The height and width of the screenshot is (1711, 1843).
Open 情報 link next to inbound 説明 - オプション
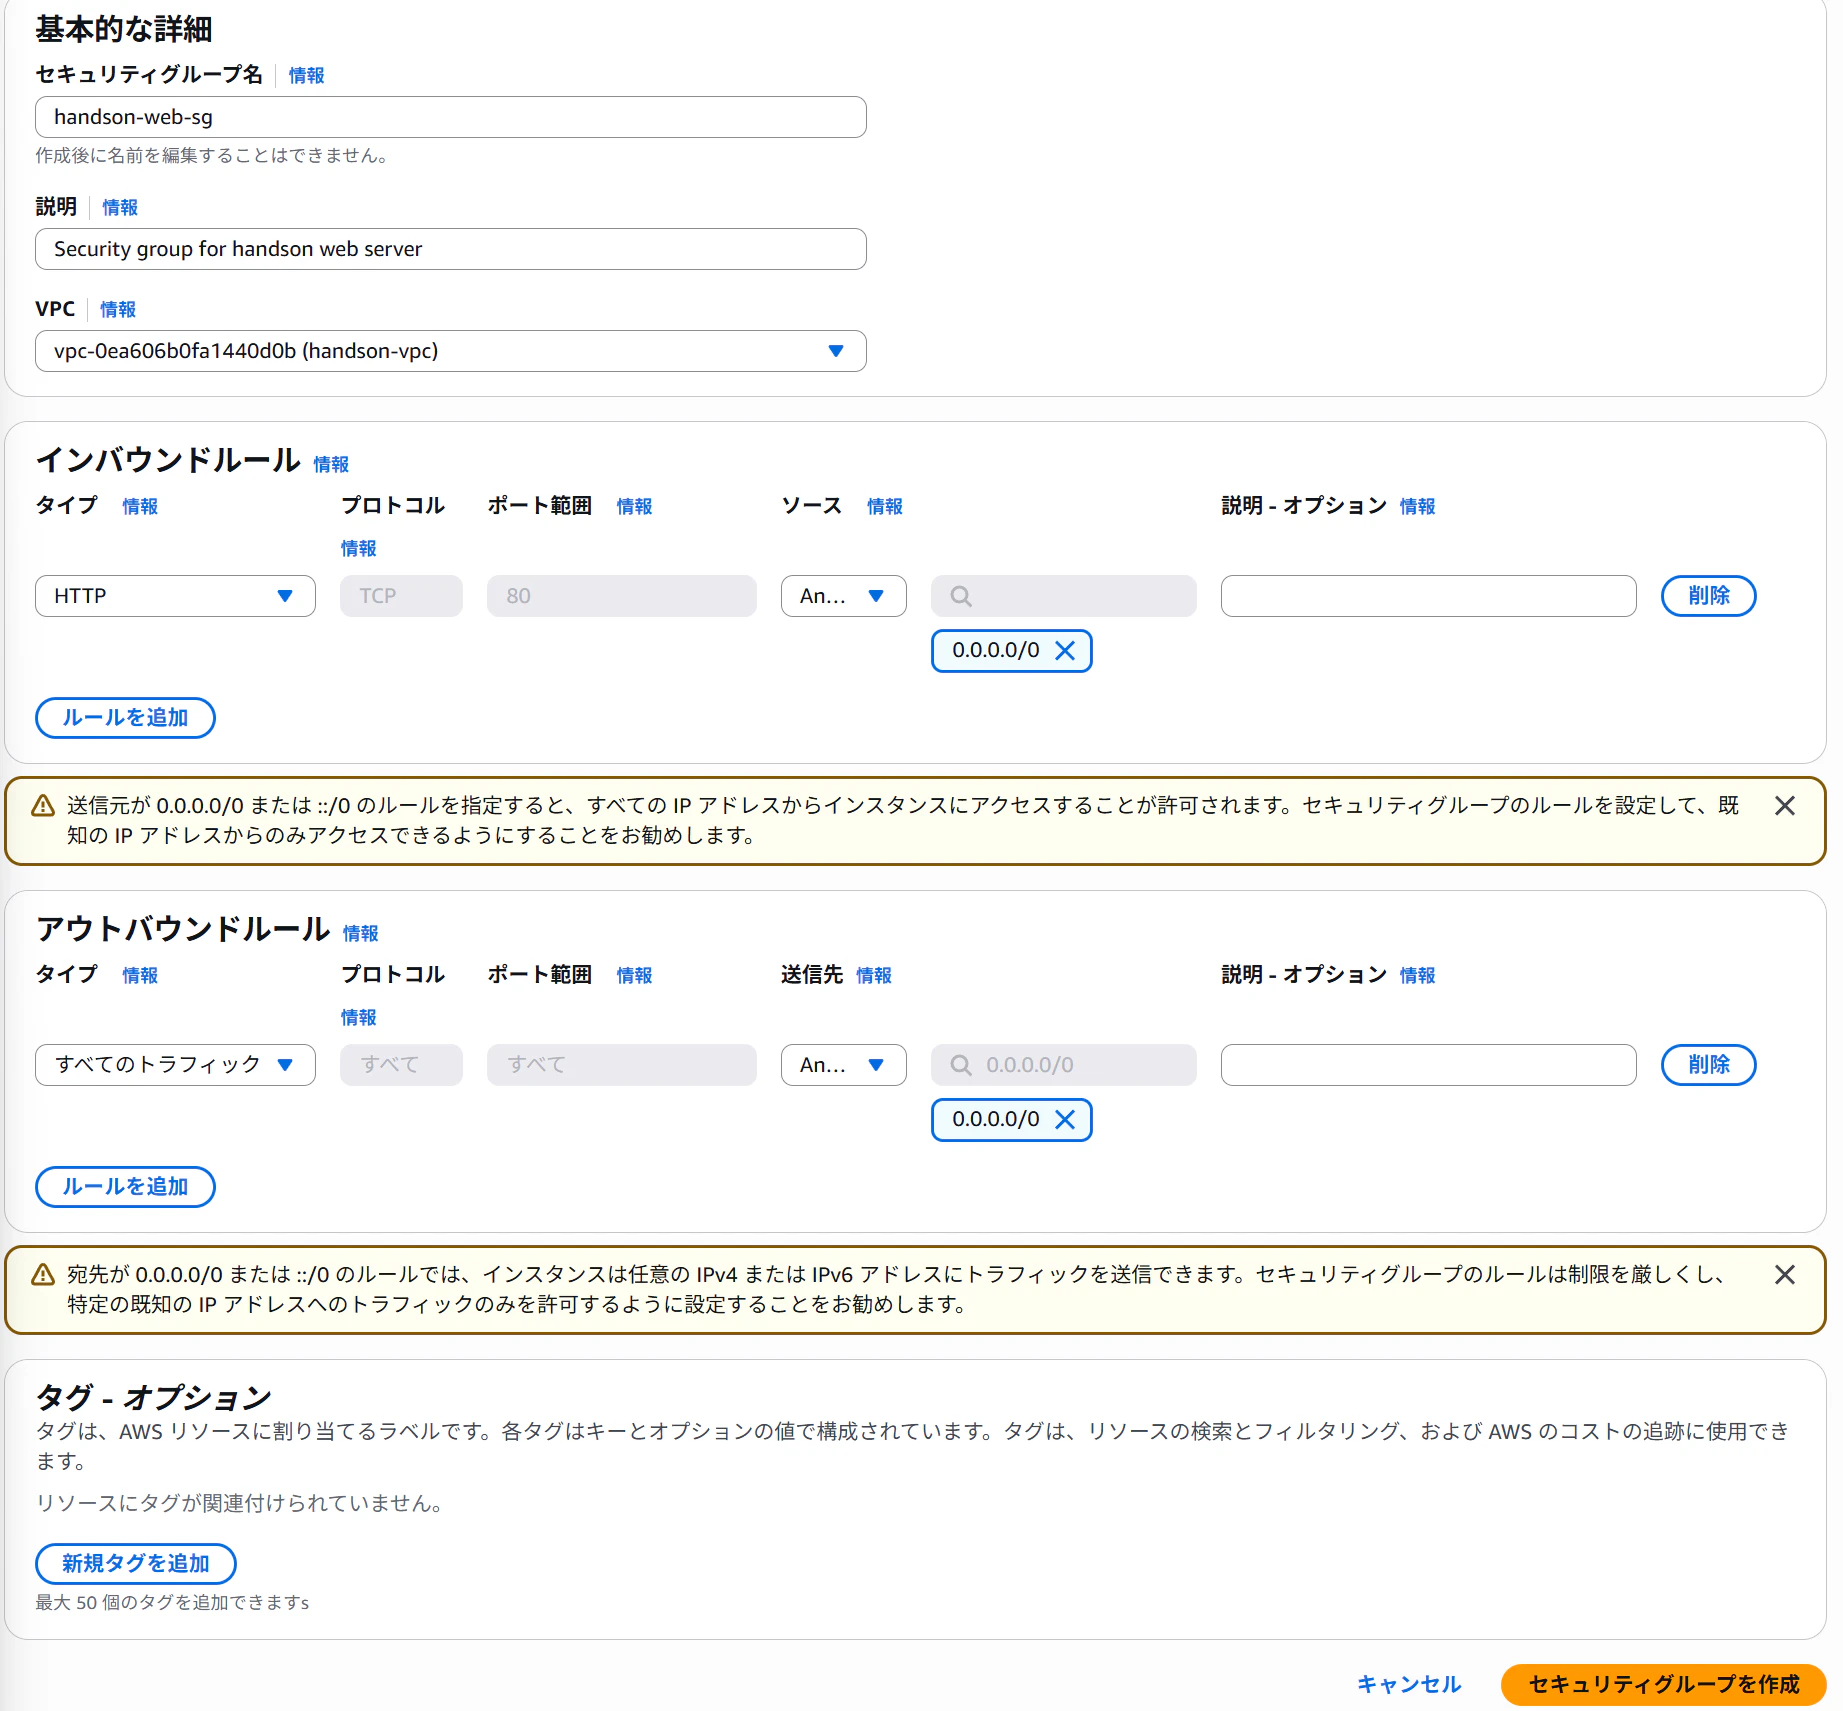coord(1417,507)
